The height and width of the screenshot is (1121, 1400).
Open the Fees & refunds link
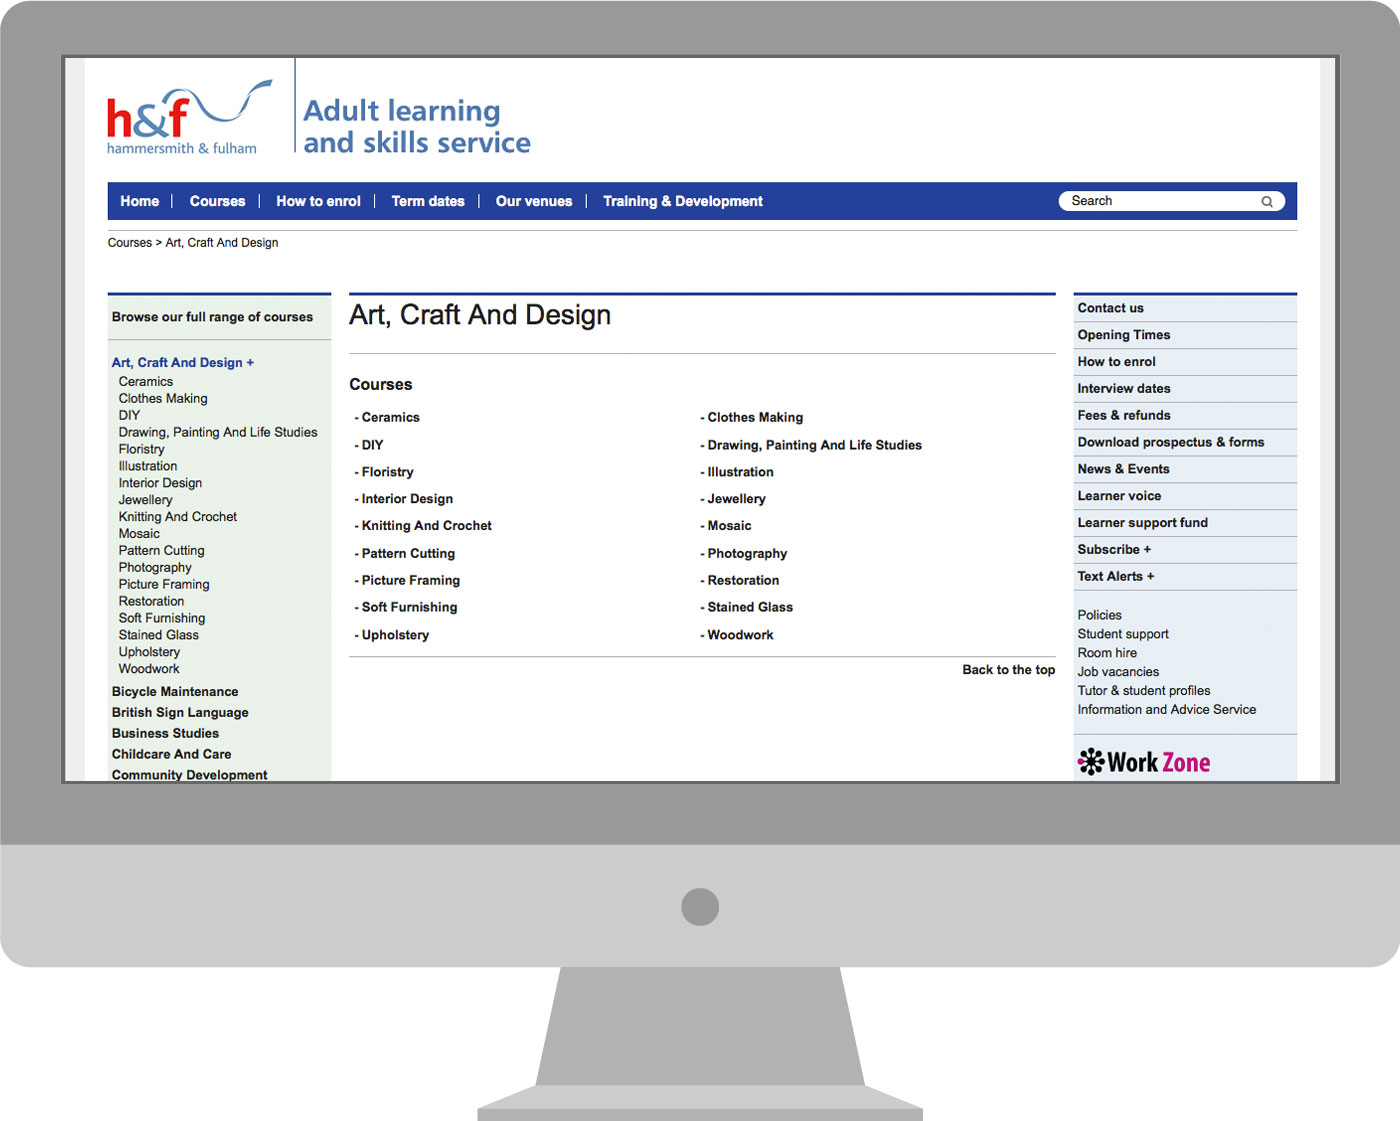1124,415
